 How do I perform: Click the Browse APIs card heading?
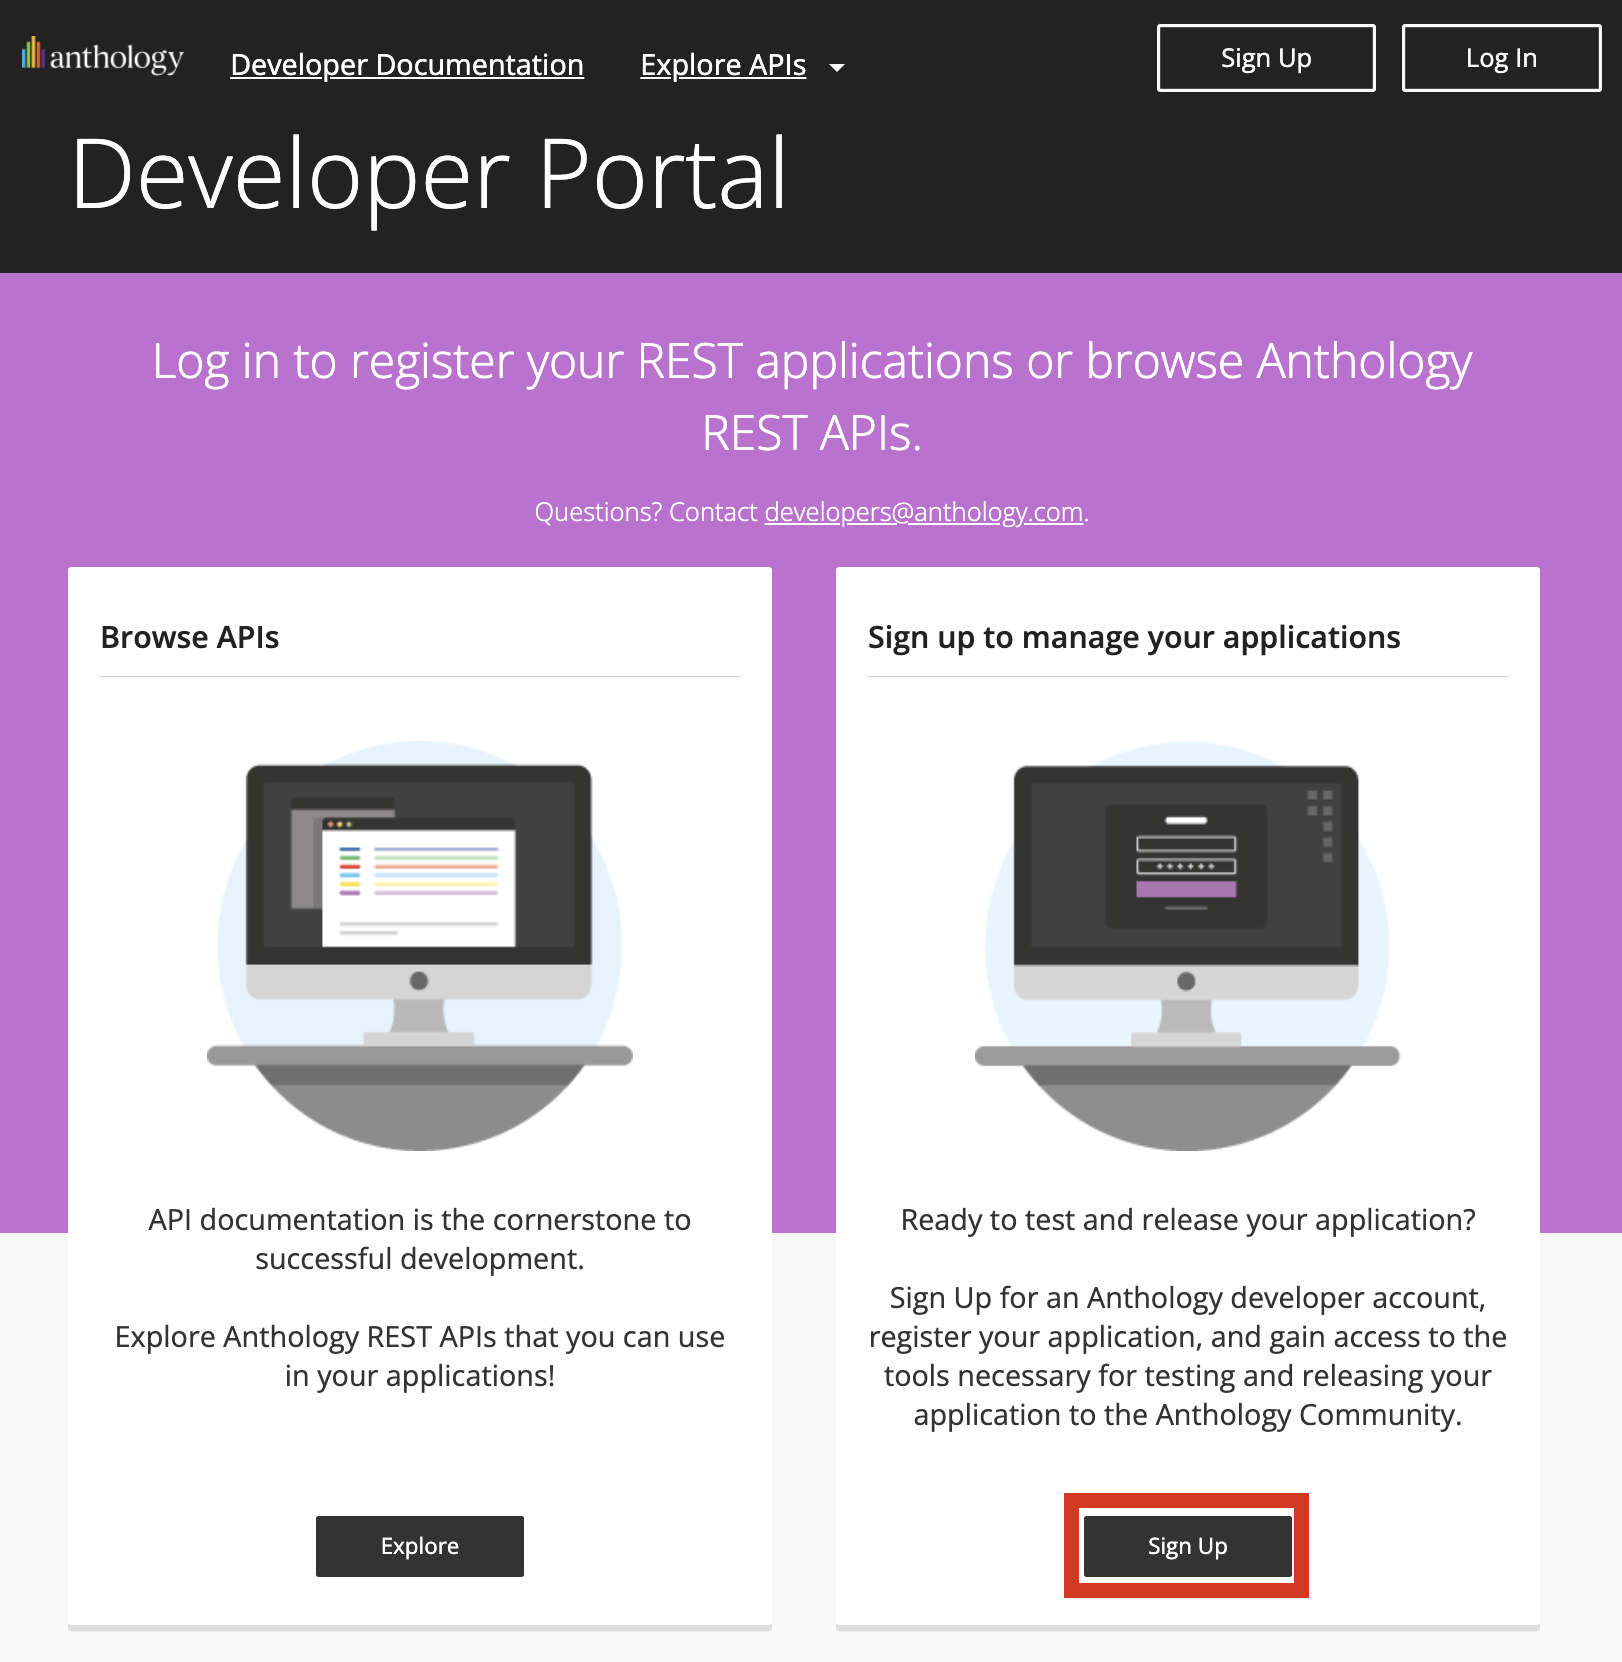click(x=190, y=637)
